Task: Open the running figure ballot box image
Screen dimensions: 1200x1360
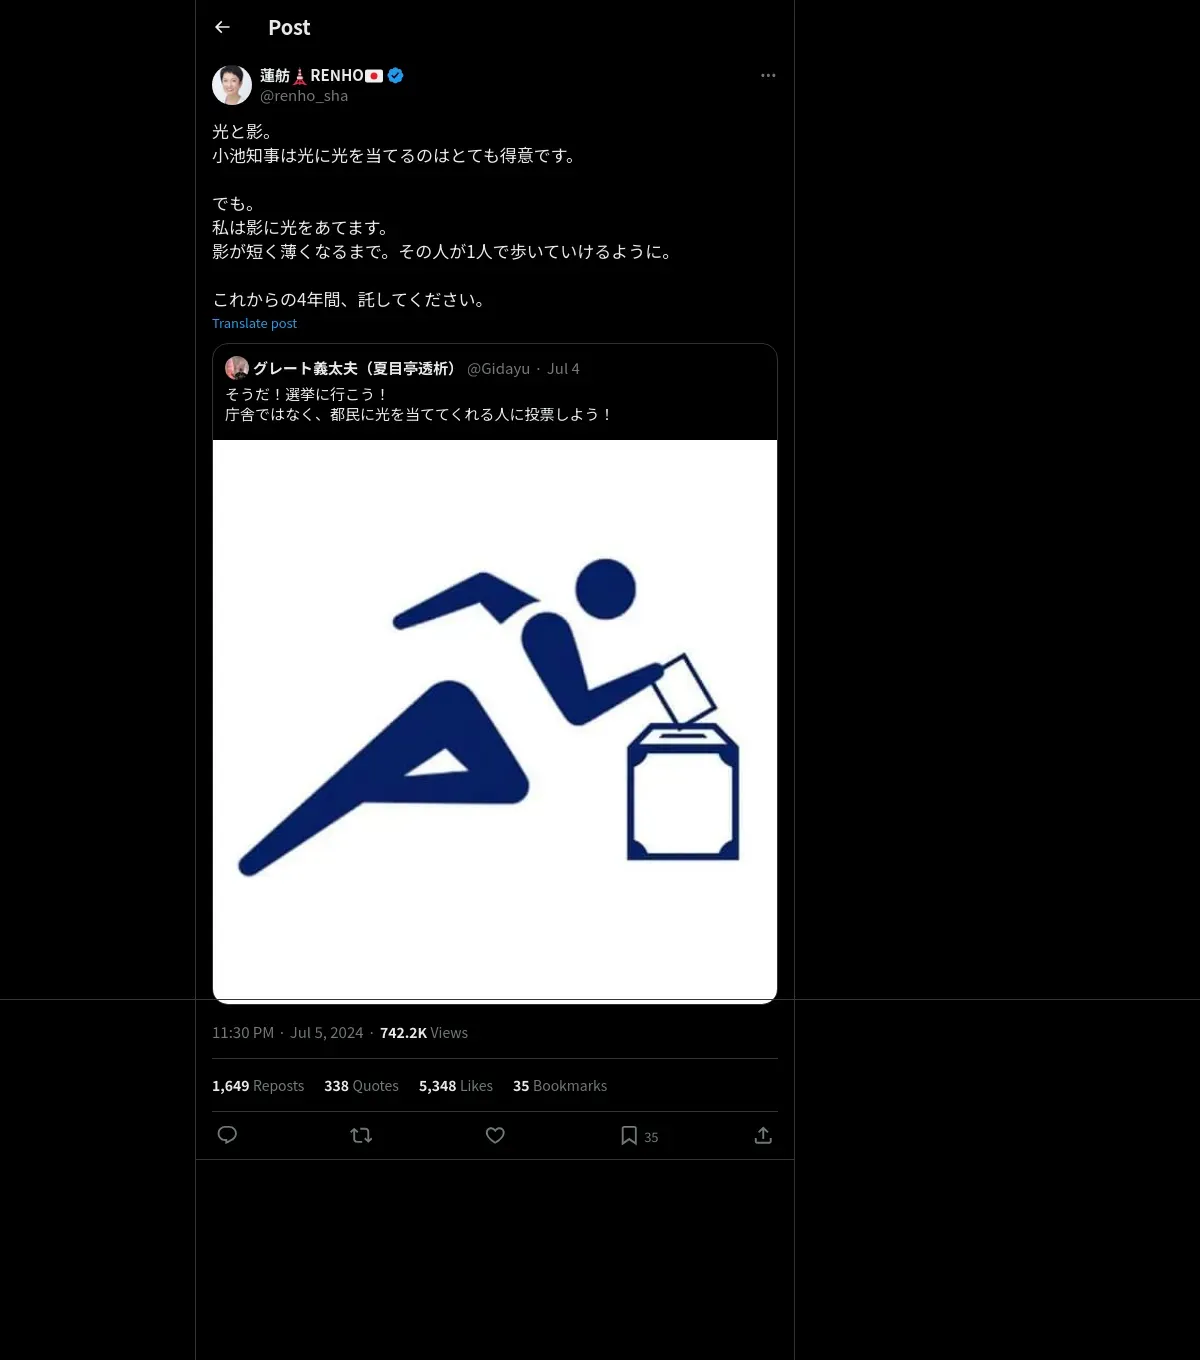Action: point(495,720)
